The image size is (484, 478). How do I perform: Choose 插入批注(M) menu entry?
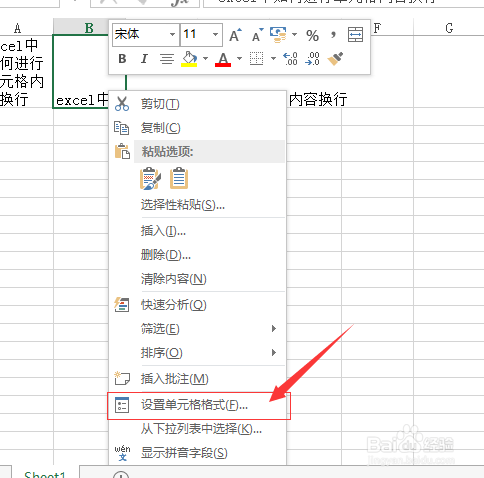click(x=197, y=379)
